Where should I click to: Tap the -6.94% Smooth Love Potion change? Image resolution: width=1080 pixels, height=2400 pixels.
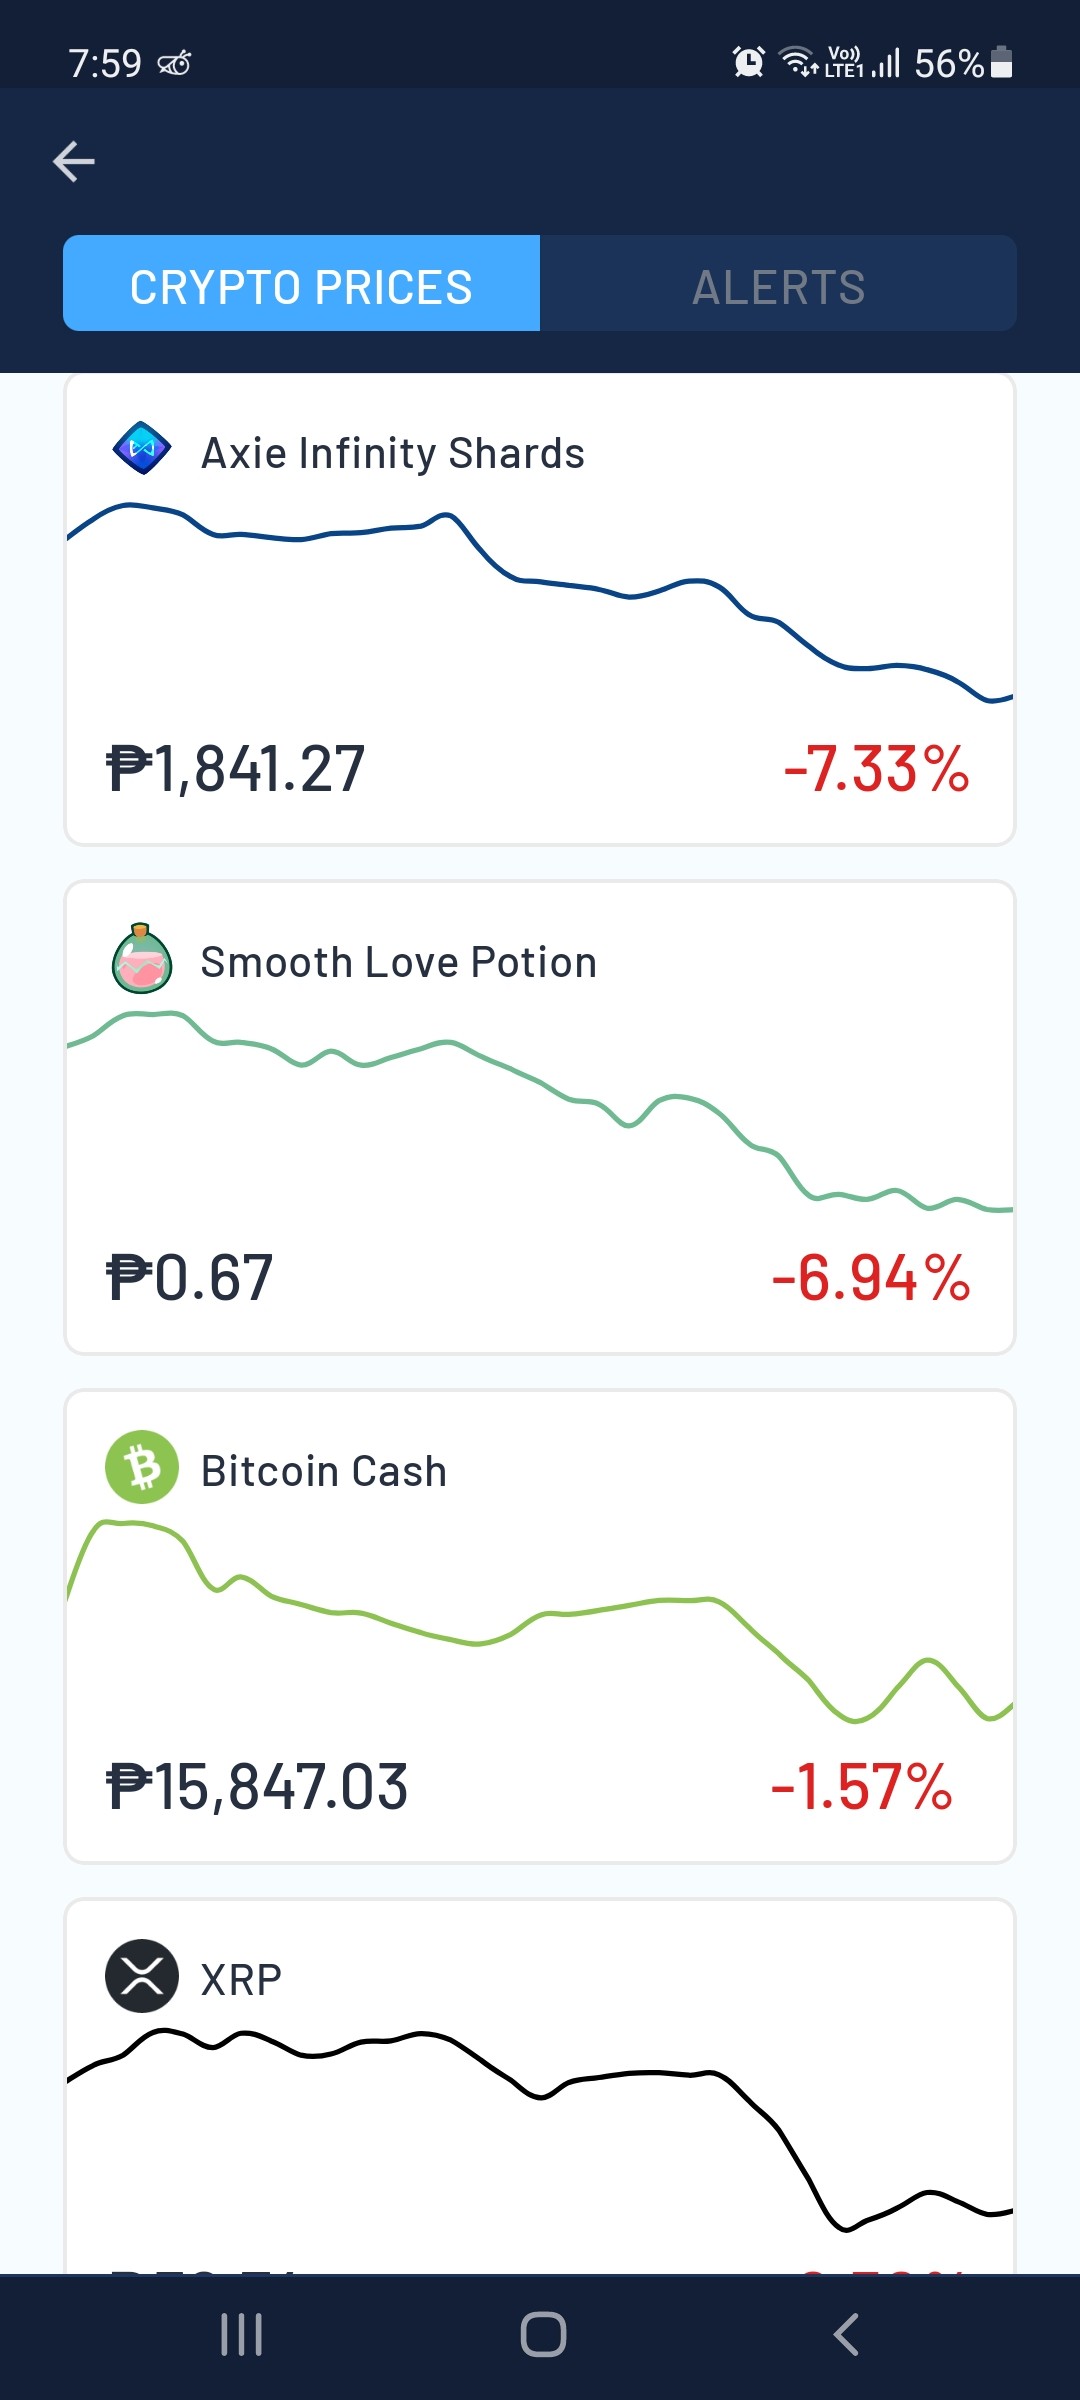pos(871,1277)
